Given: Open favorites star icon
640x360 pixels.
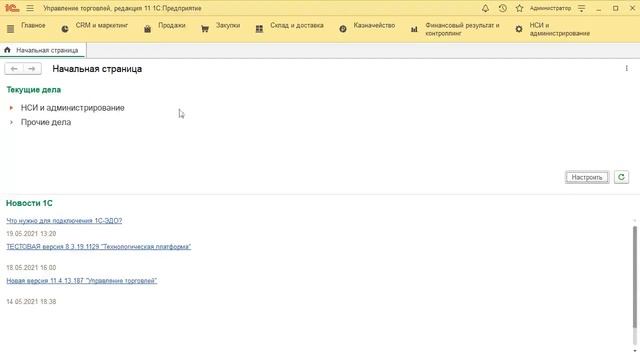Looking at the screenshot, I should click(519, 8).
